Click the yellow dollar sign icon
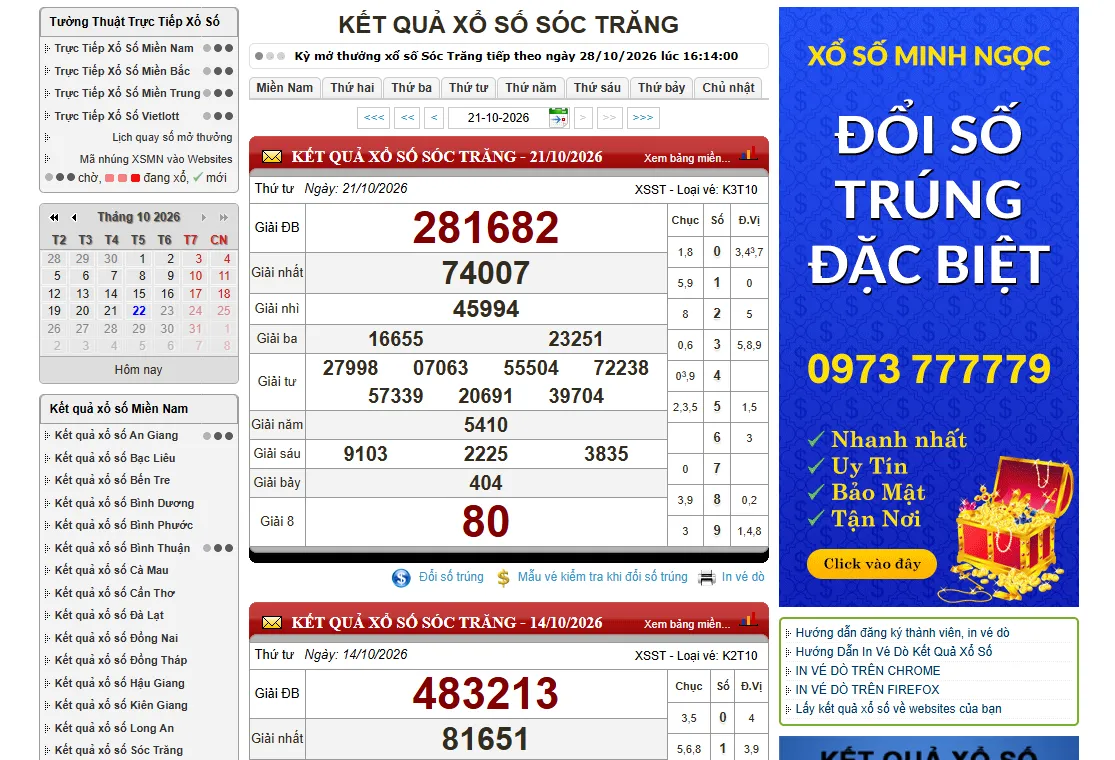This screenshot has height=760, width=1115. point(503,578)
